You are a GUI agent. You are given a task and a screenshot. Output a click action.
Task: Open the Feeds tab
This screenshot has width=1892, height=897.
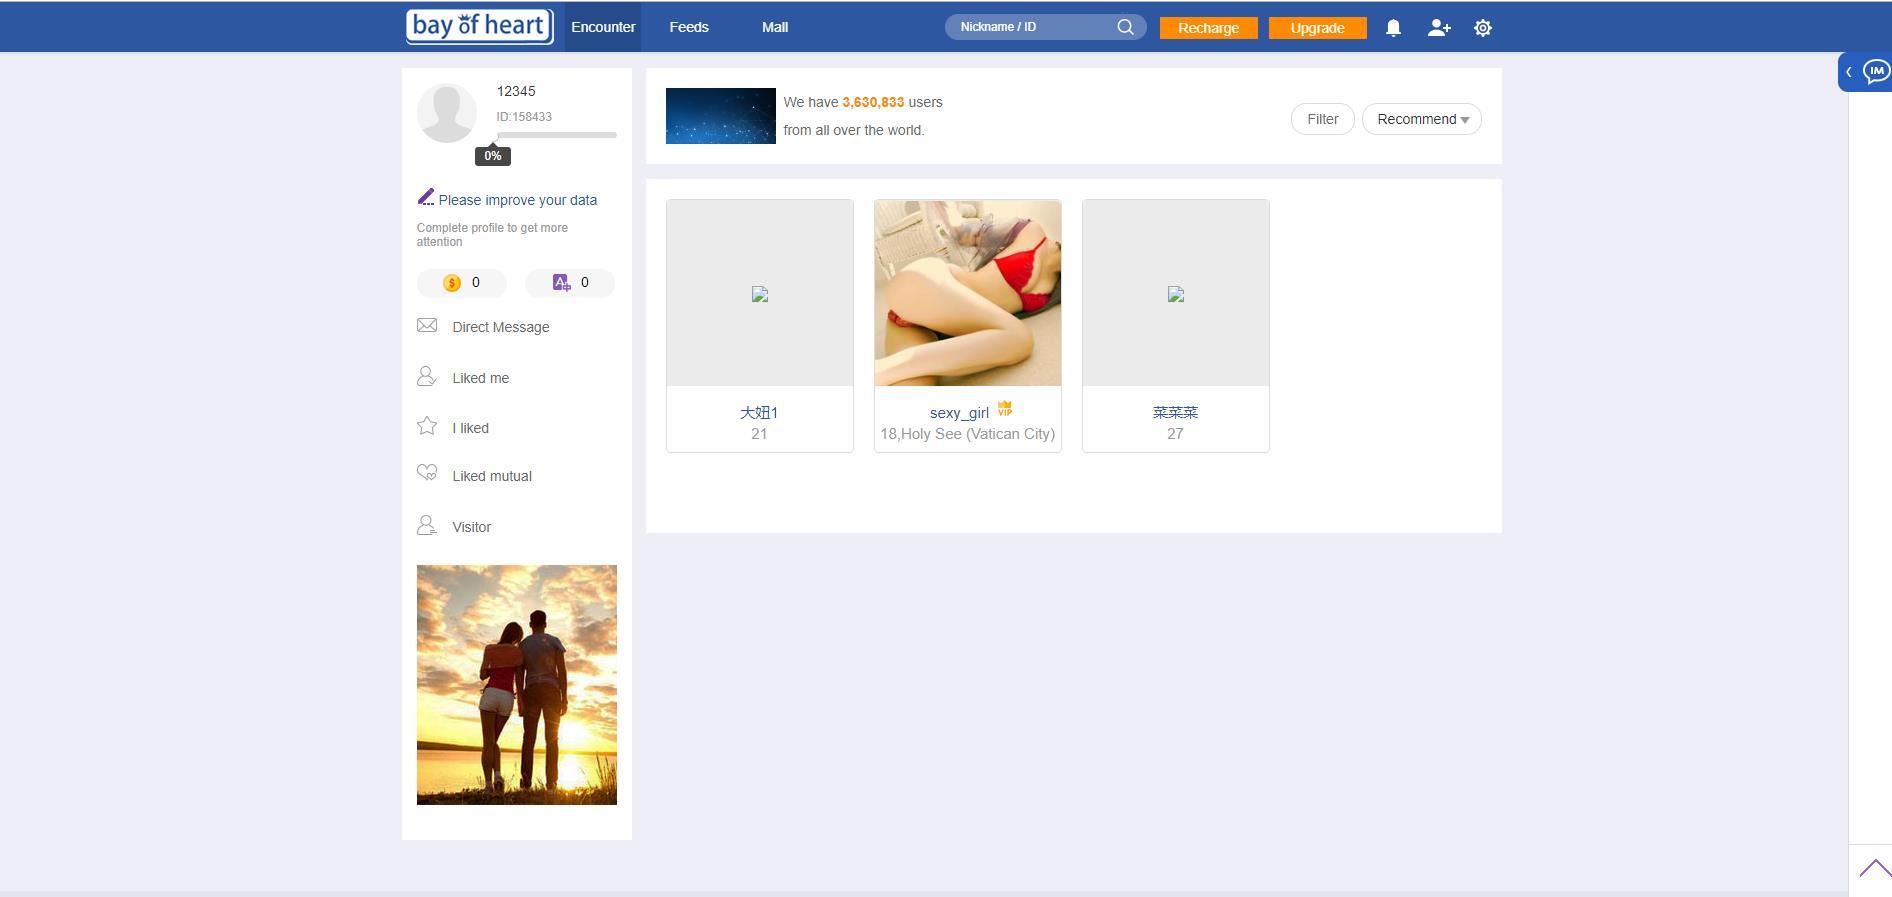pos(688,27)
